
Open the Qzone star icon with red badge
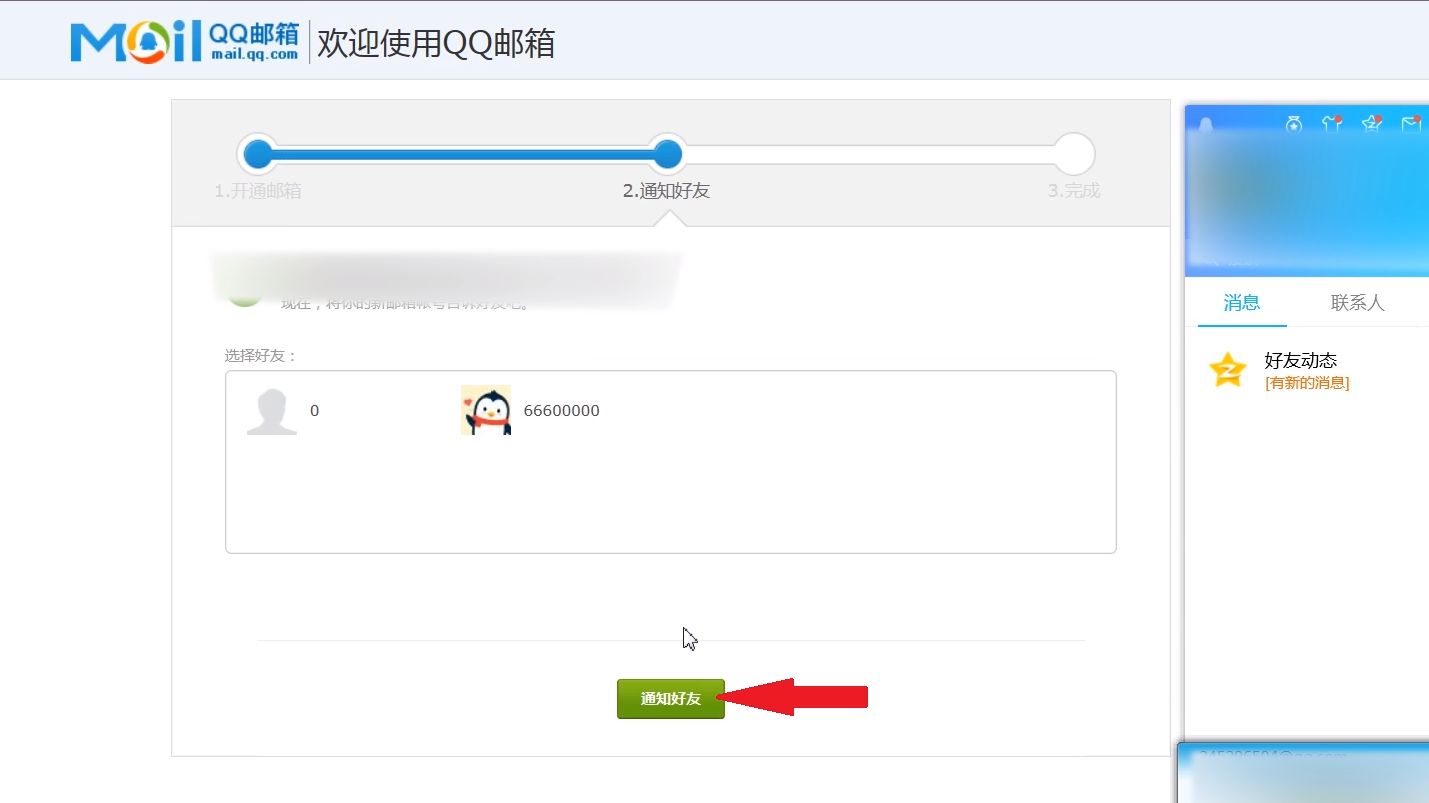(1371, 123)
